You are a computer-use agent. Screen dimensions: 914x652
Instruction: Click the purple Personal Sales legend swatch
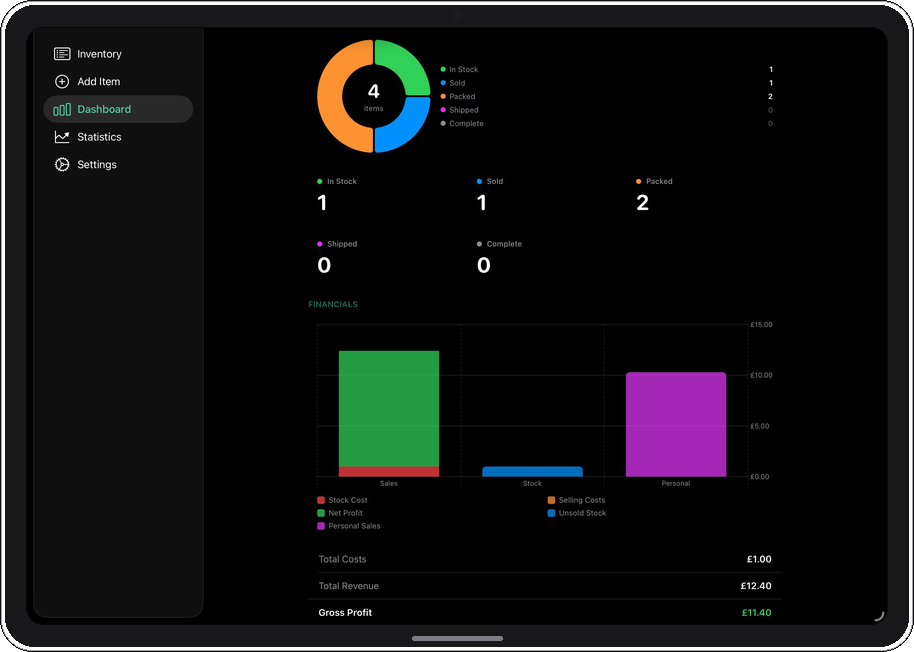tap(321, 526)
